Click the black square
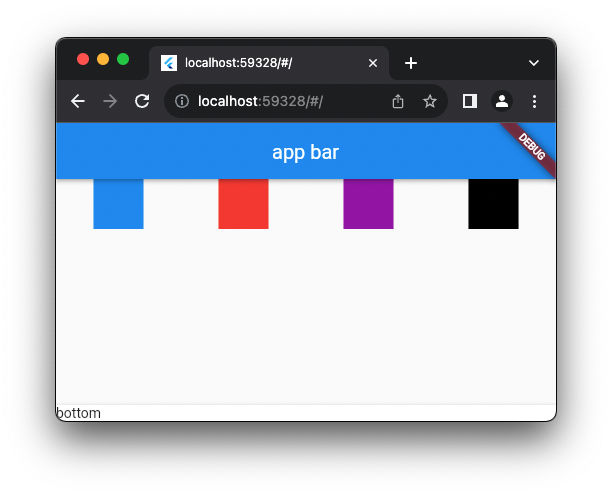The height and width of the screenshot is (495, 612). coord(493,204)
